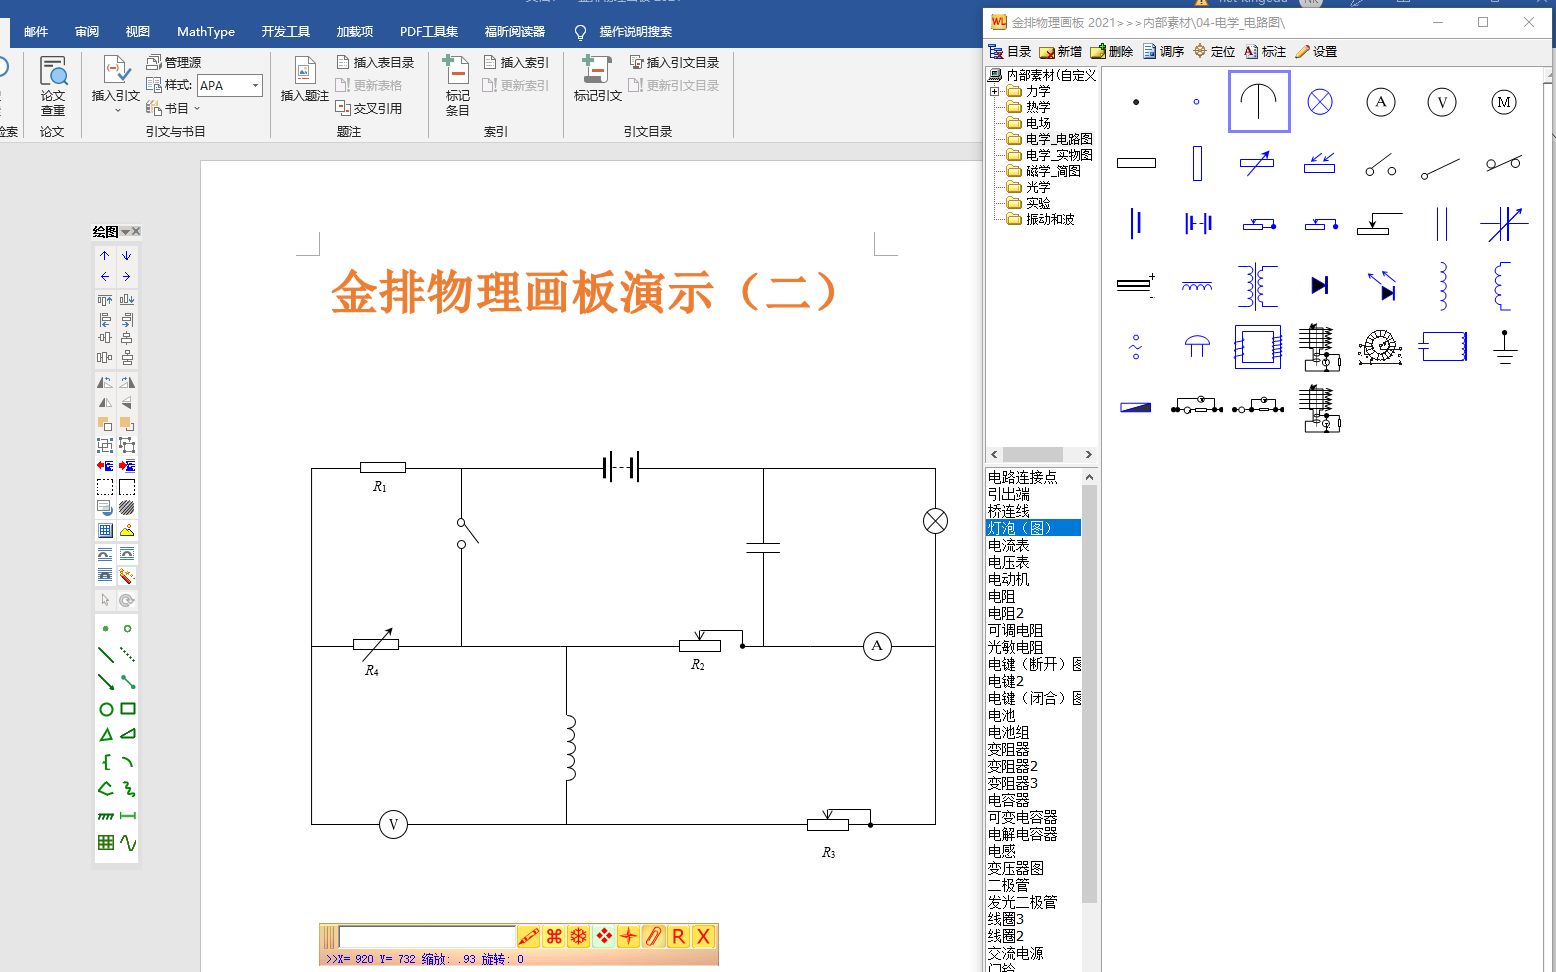
Task: Select the ammeter symbol in gallery
Action: [1381, 101]
